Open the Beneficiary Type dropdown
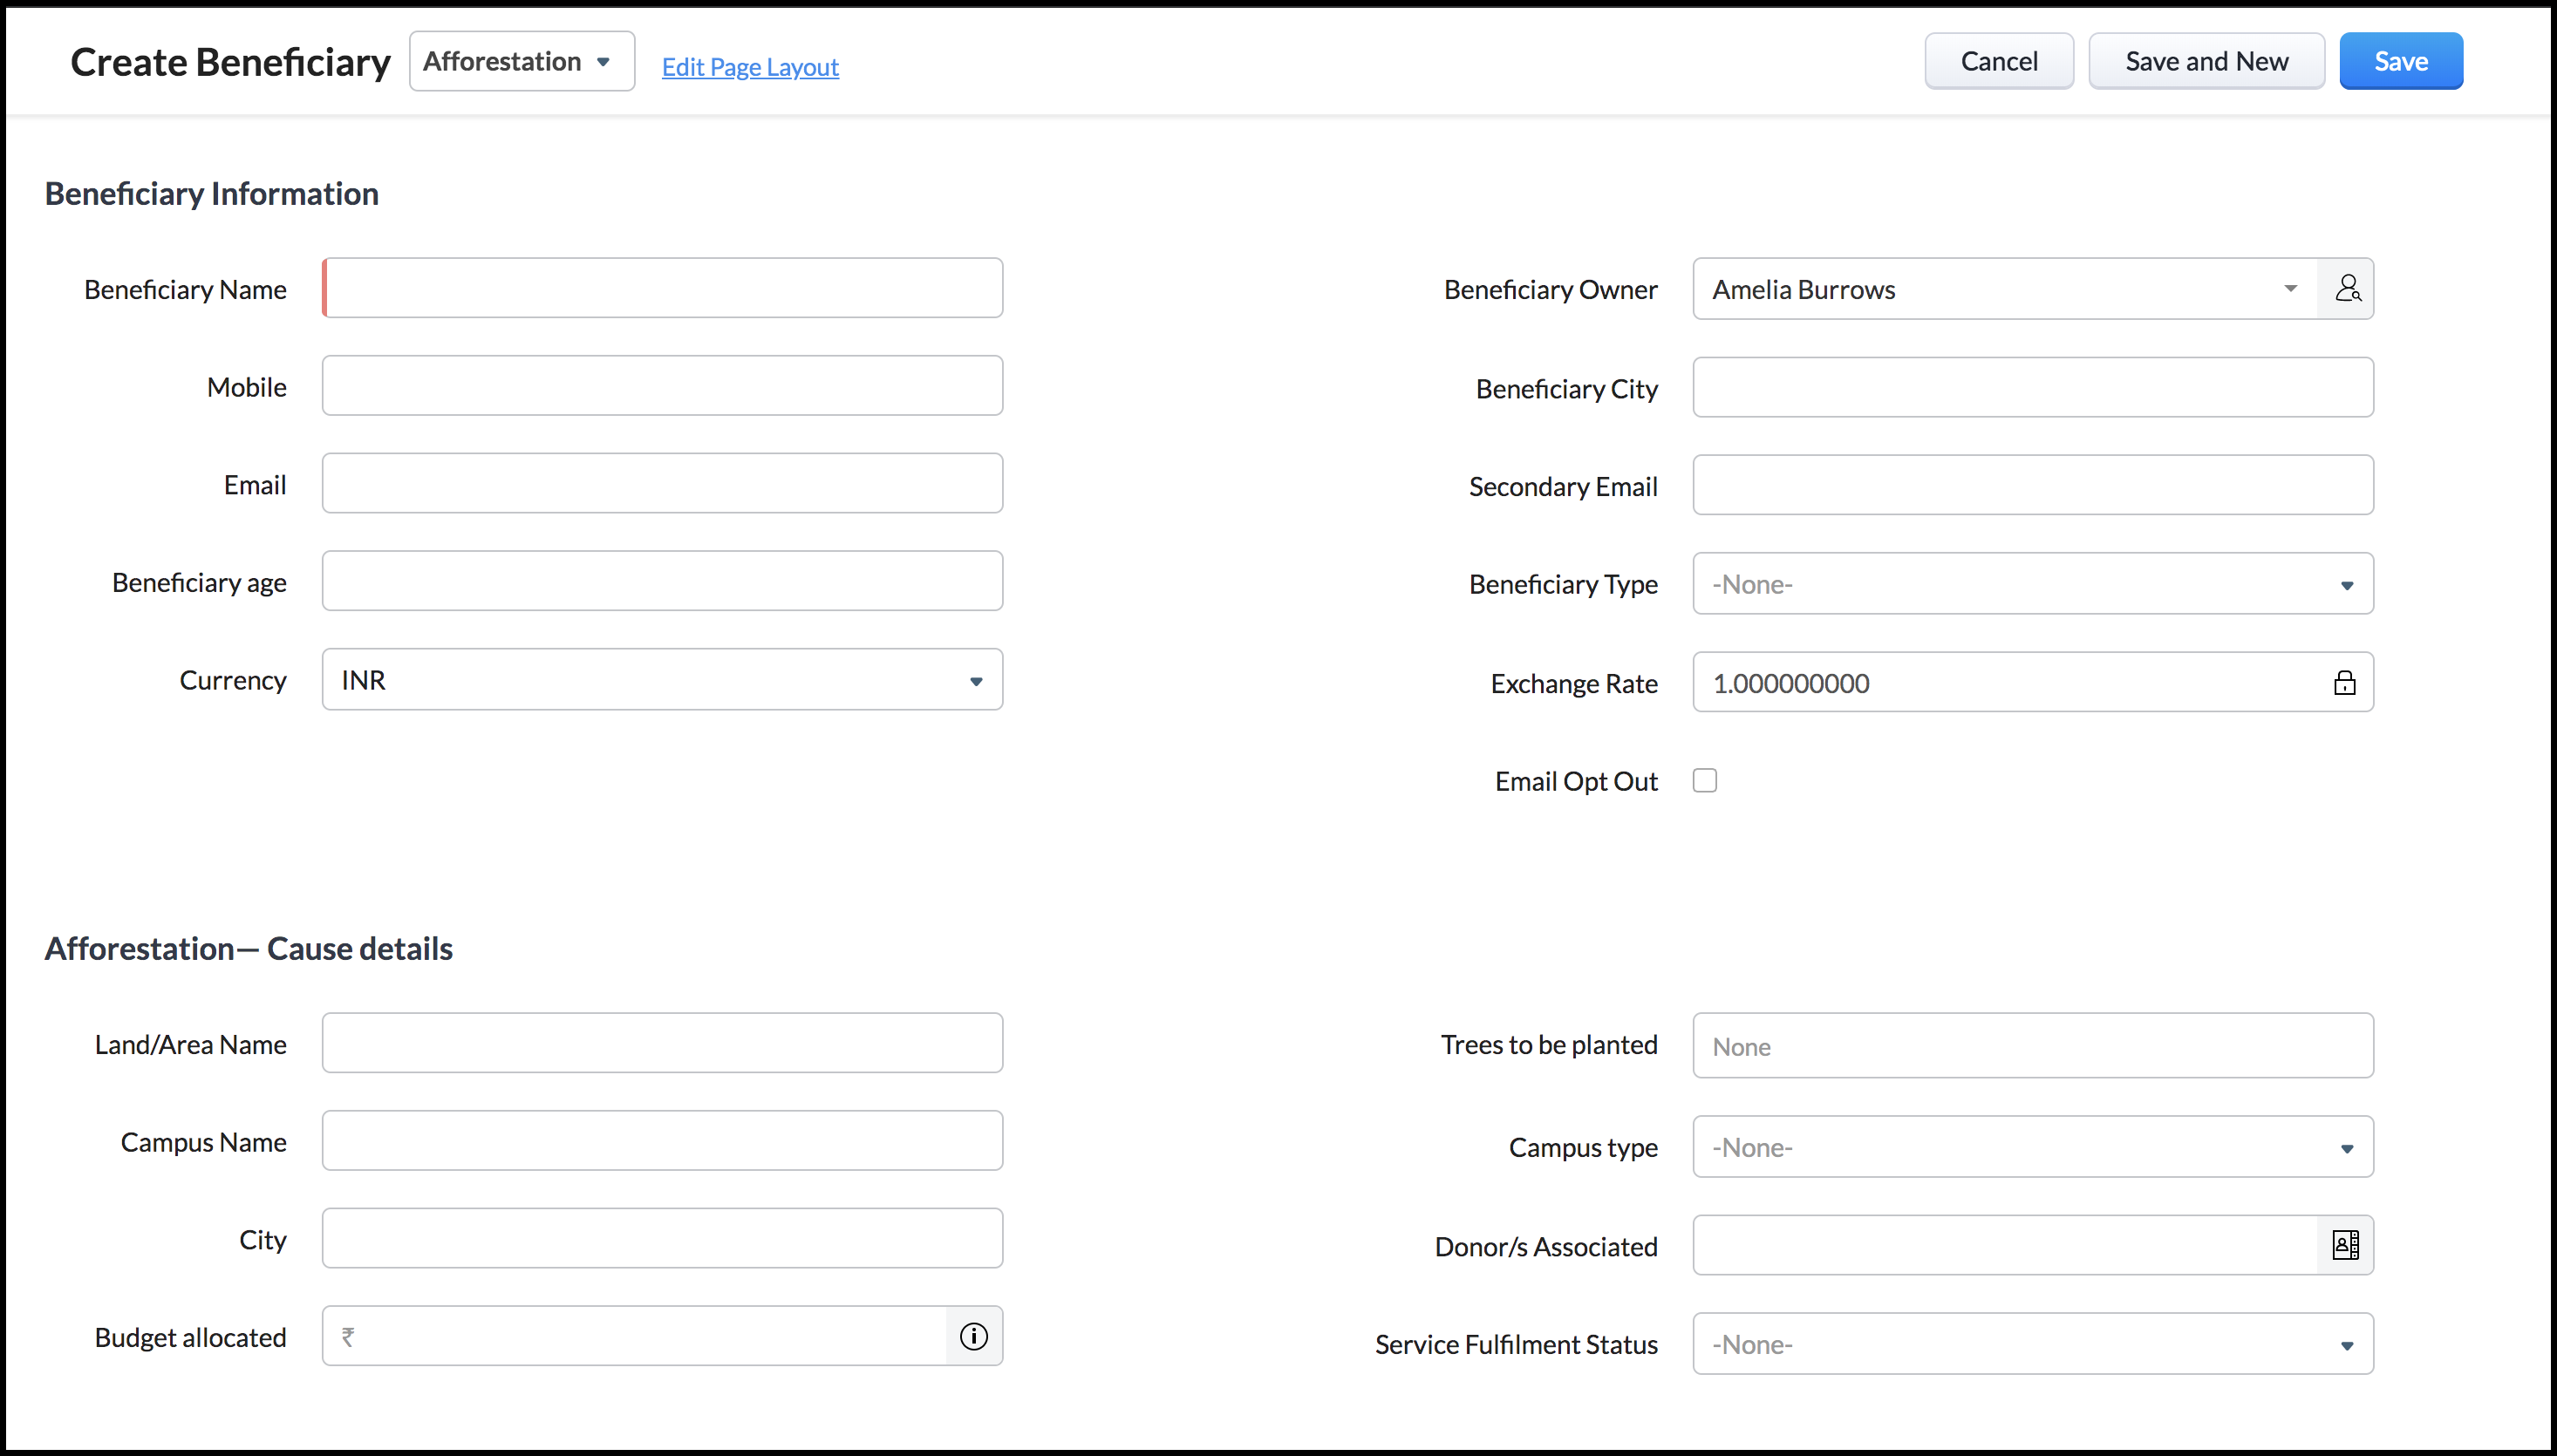Image resolution: width=2557 pixels, height=1456 pixels. pos(2032,584)
